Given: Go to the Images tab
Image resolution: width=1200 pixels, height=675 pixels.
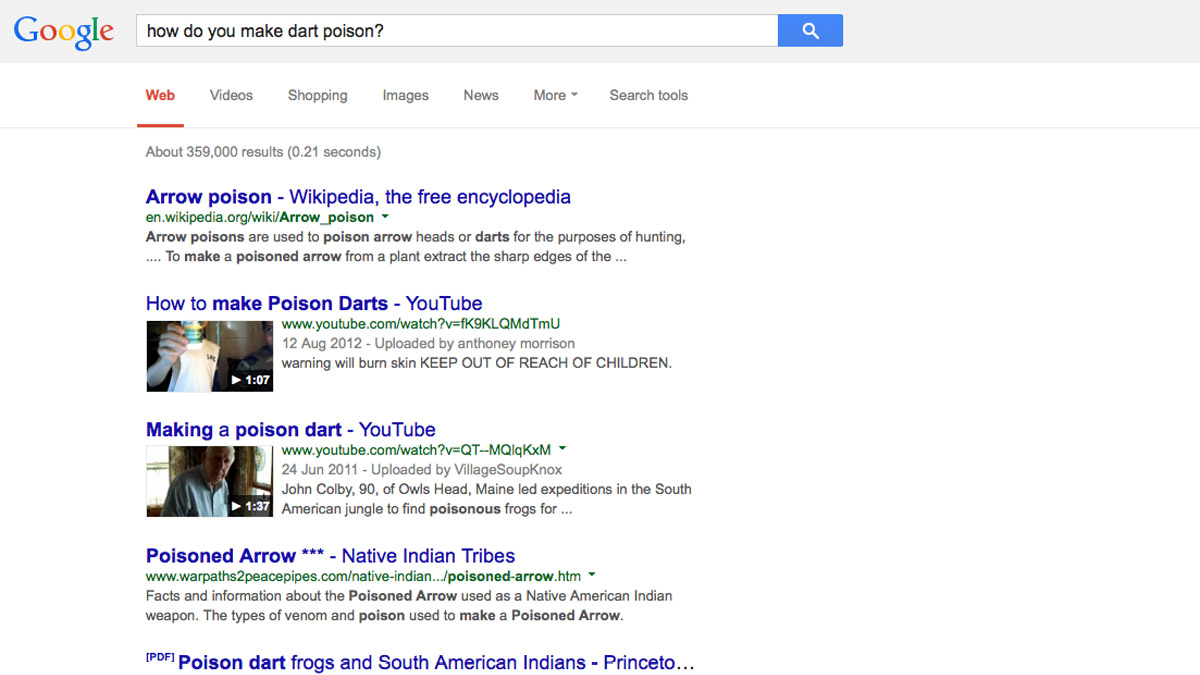Looking at the screenshot, I should (405, 96).
